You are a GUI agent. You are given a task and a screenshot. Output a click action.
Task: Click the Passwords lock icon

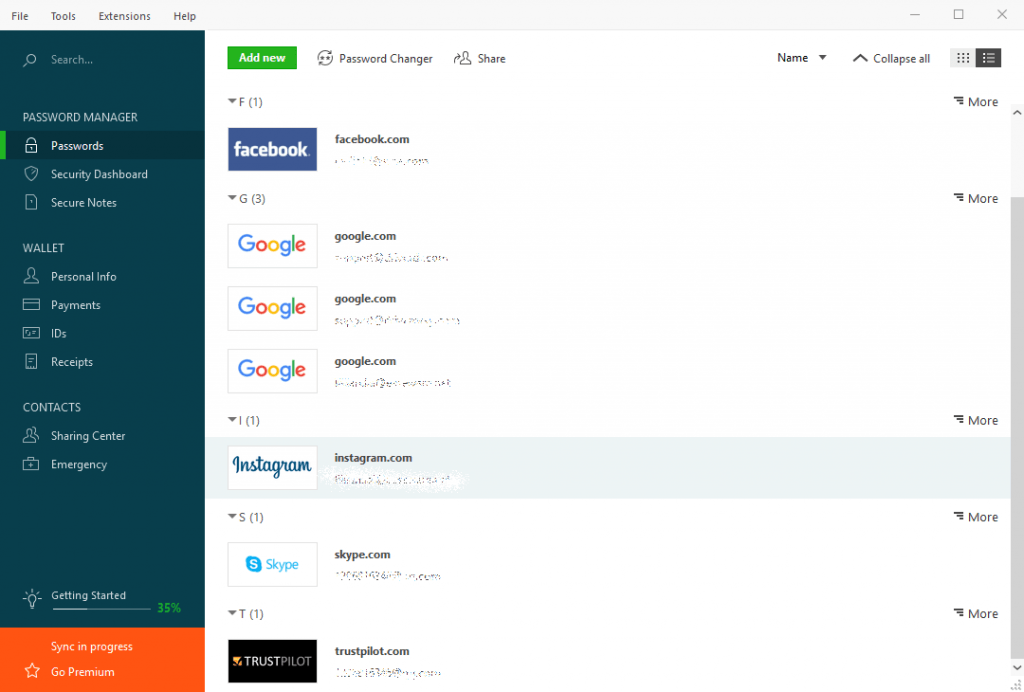(31, 146)
